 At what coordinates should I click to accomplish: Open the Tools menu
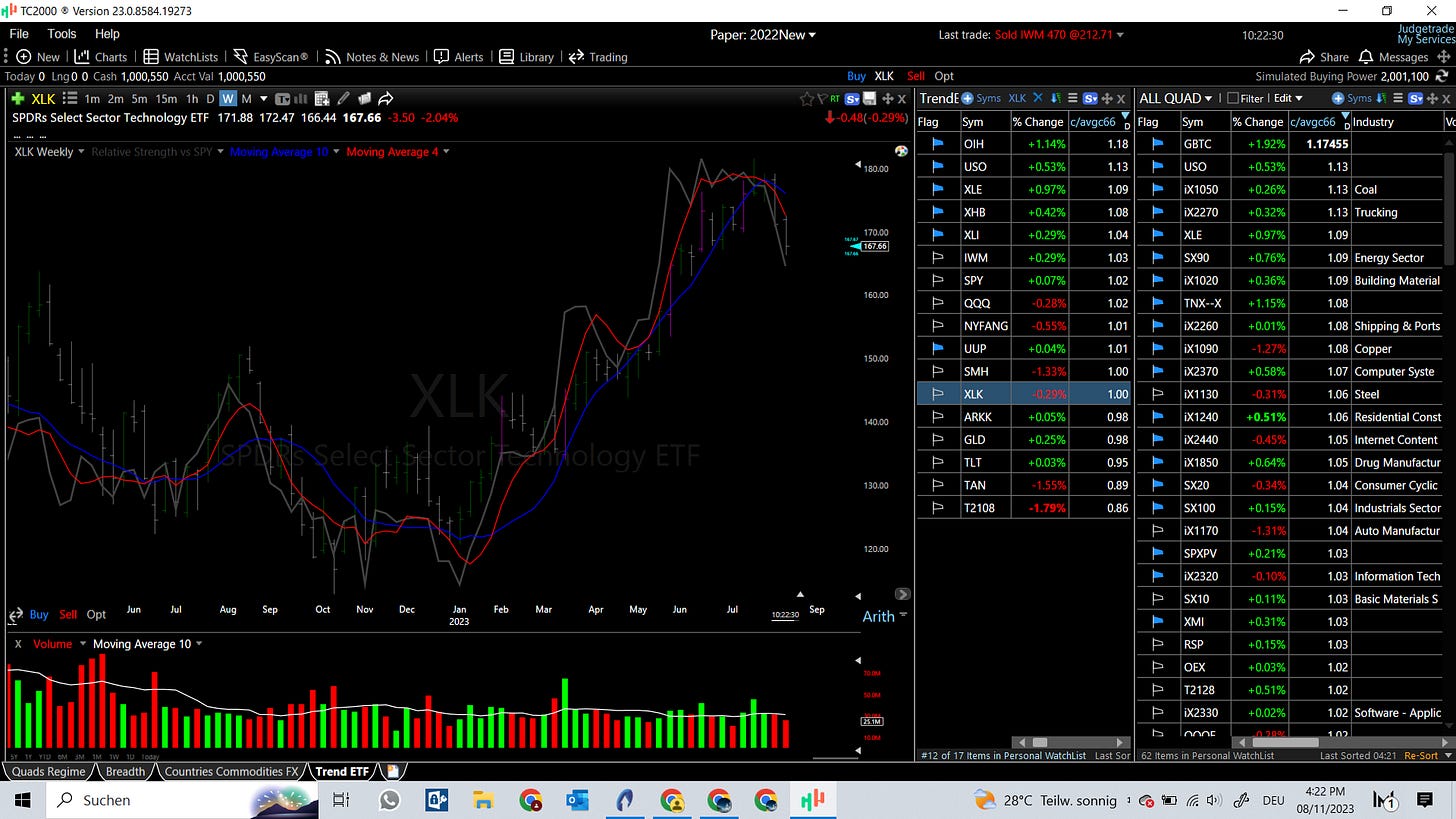click(62, 34)
